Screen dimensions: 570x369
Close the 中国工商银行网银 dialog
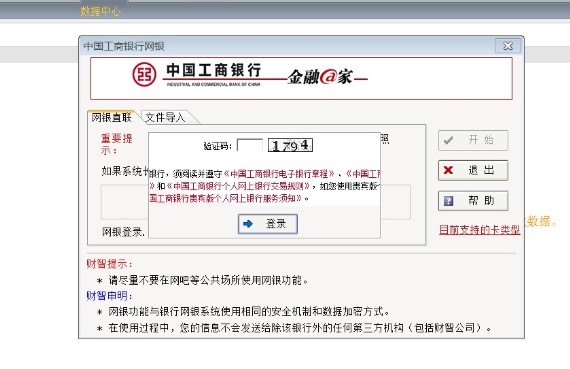tap(508, 46)
